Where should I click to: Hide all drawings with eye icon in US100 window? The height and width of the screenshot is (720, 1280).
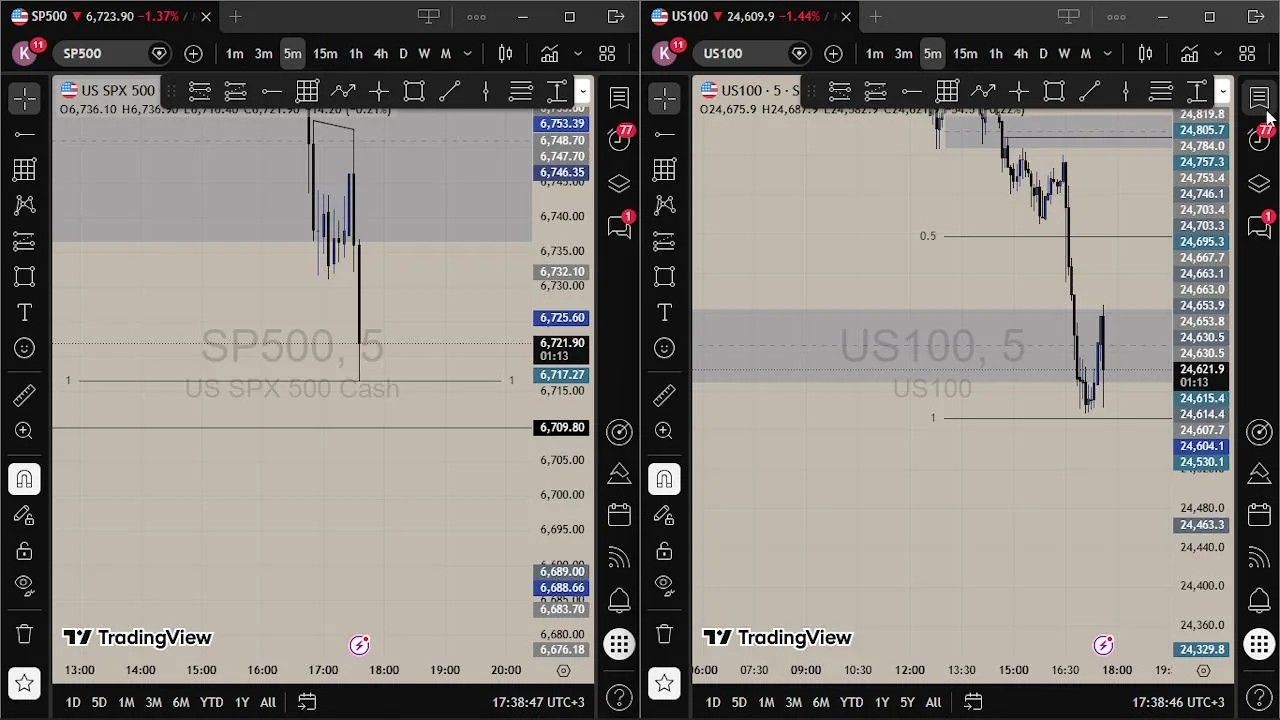click(x=665, y=584)
